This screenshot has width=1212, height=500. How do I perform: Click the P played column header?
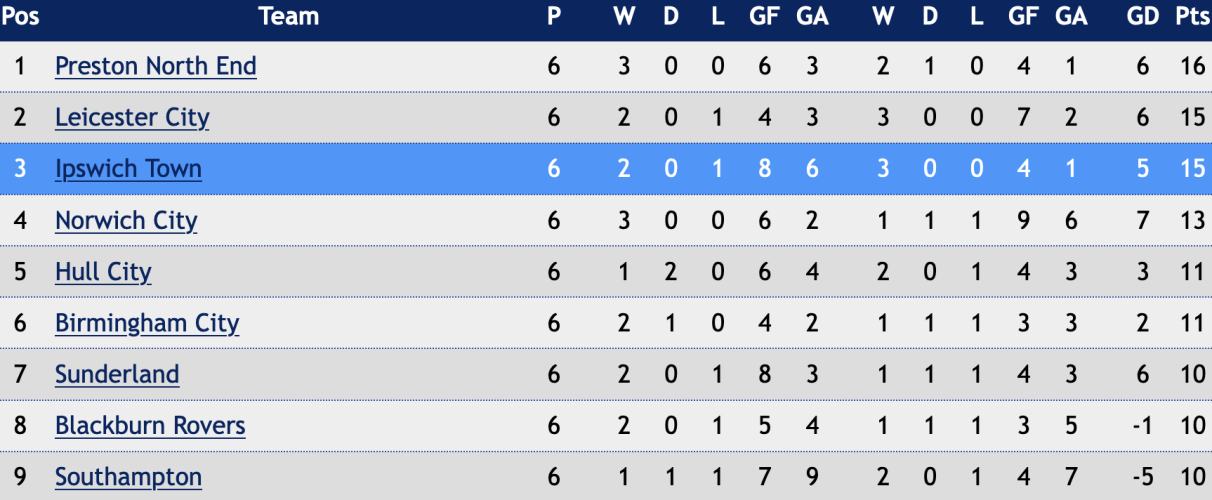(x=554, y=16)
